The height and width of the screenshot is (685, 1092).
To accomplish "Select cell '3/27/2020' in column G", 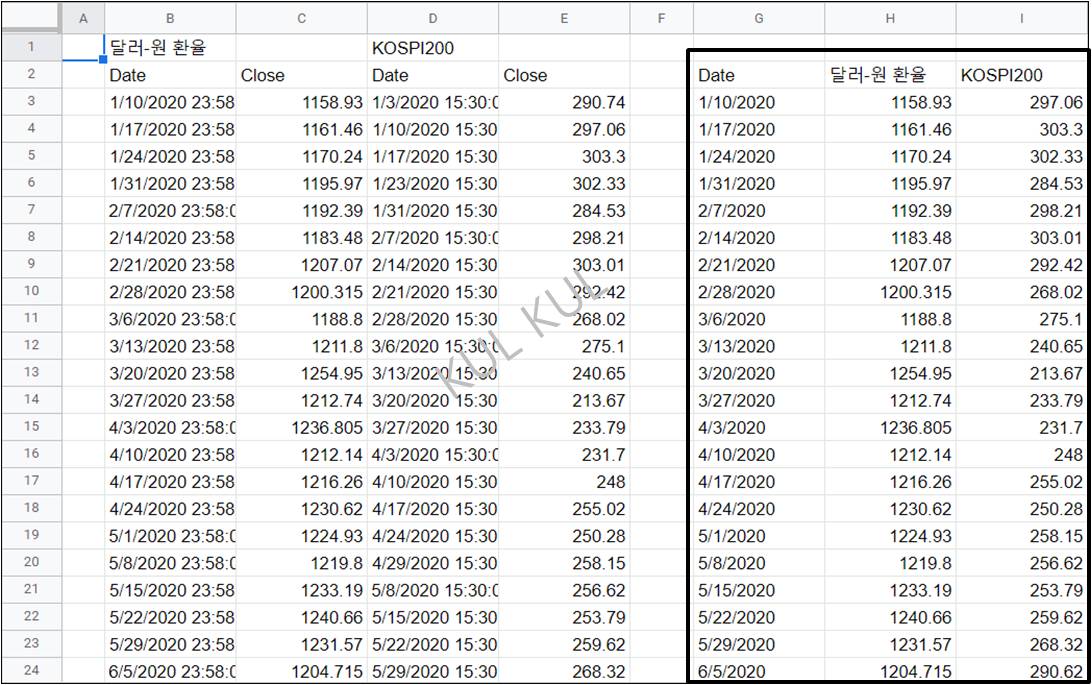I will [758, 401].
